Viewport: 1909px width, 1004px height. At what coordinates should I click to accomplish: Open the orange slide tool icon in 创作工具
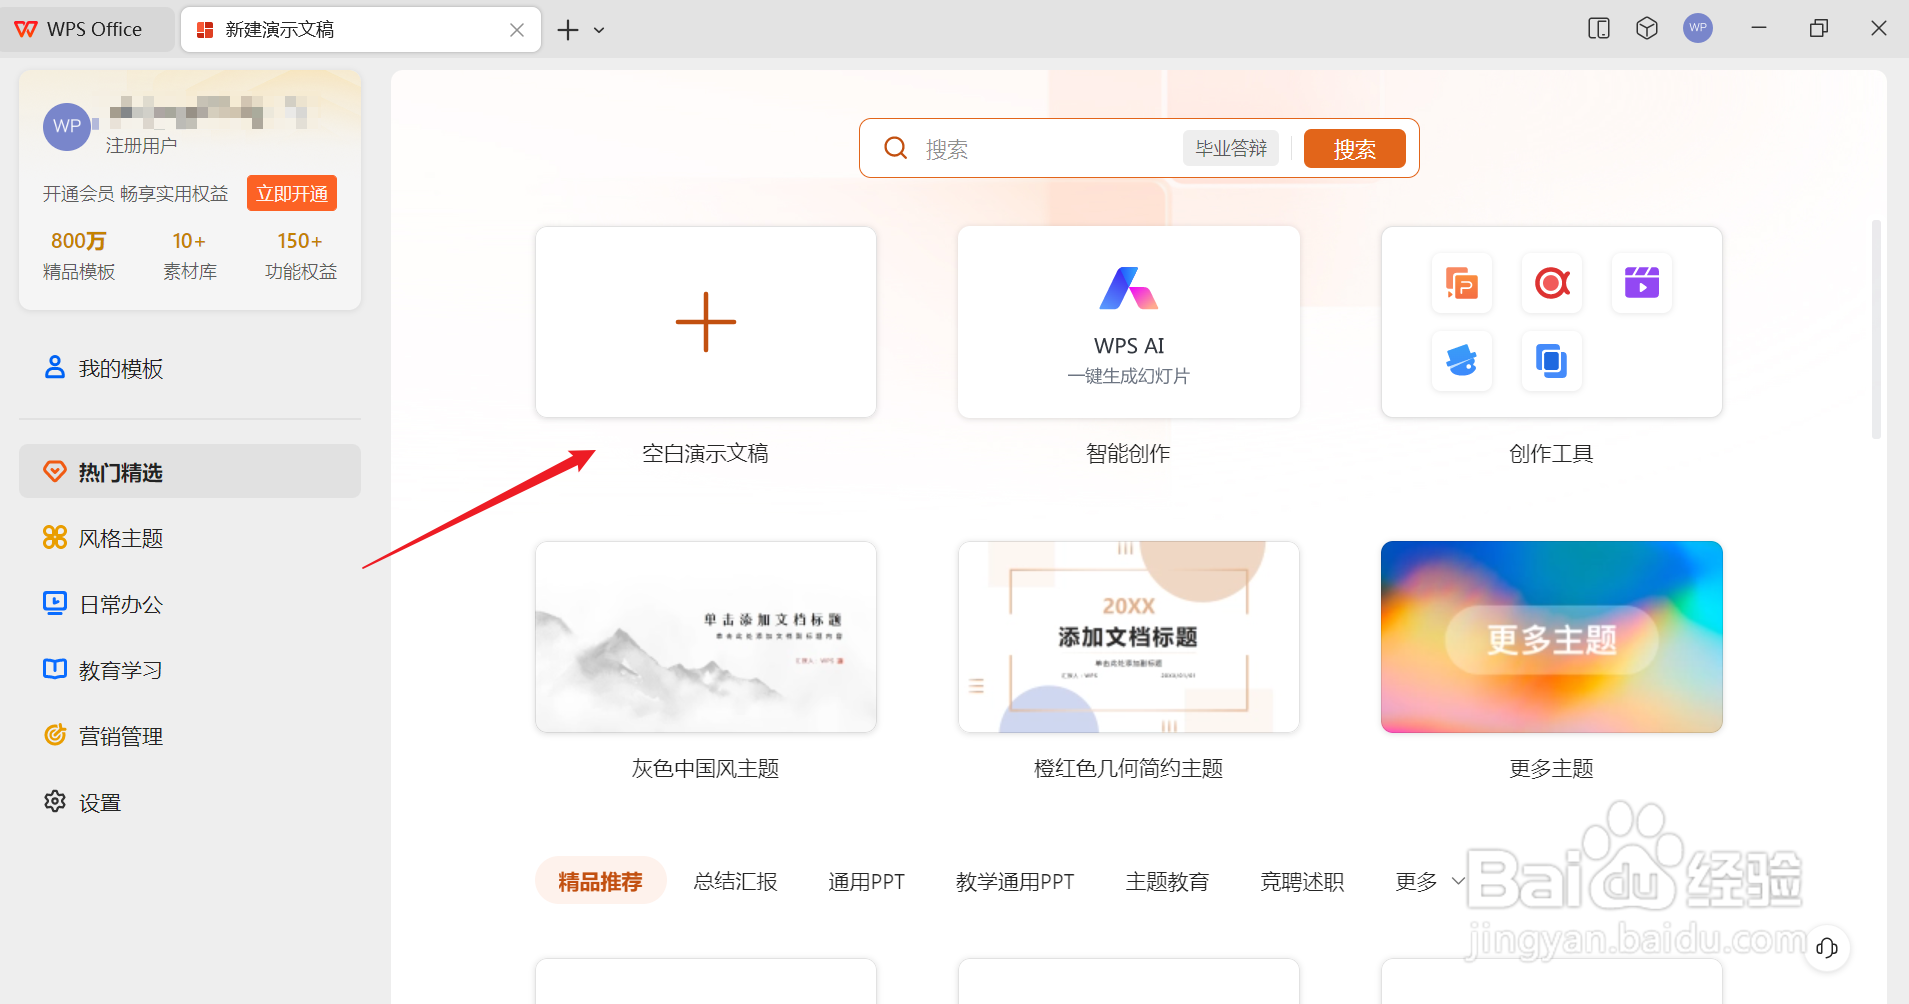(x=1462, y=283)
